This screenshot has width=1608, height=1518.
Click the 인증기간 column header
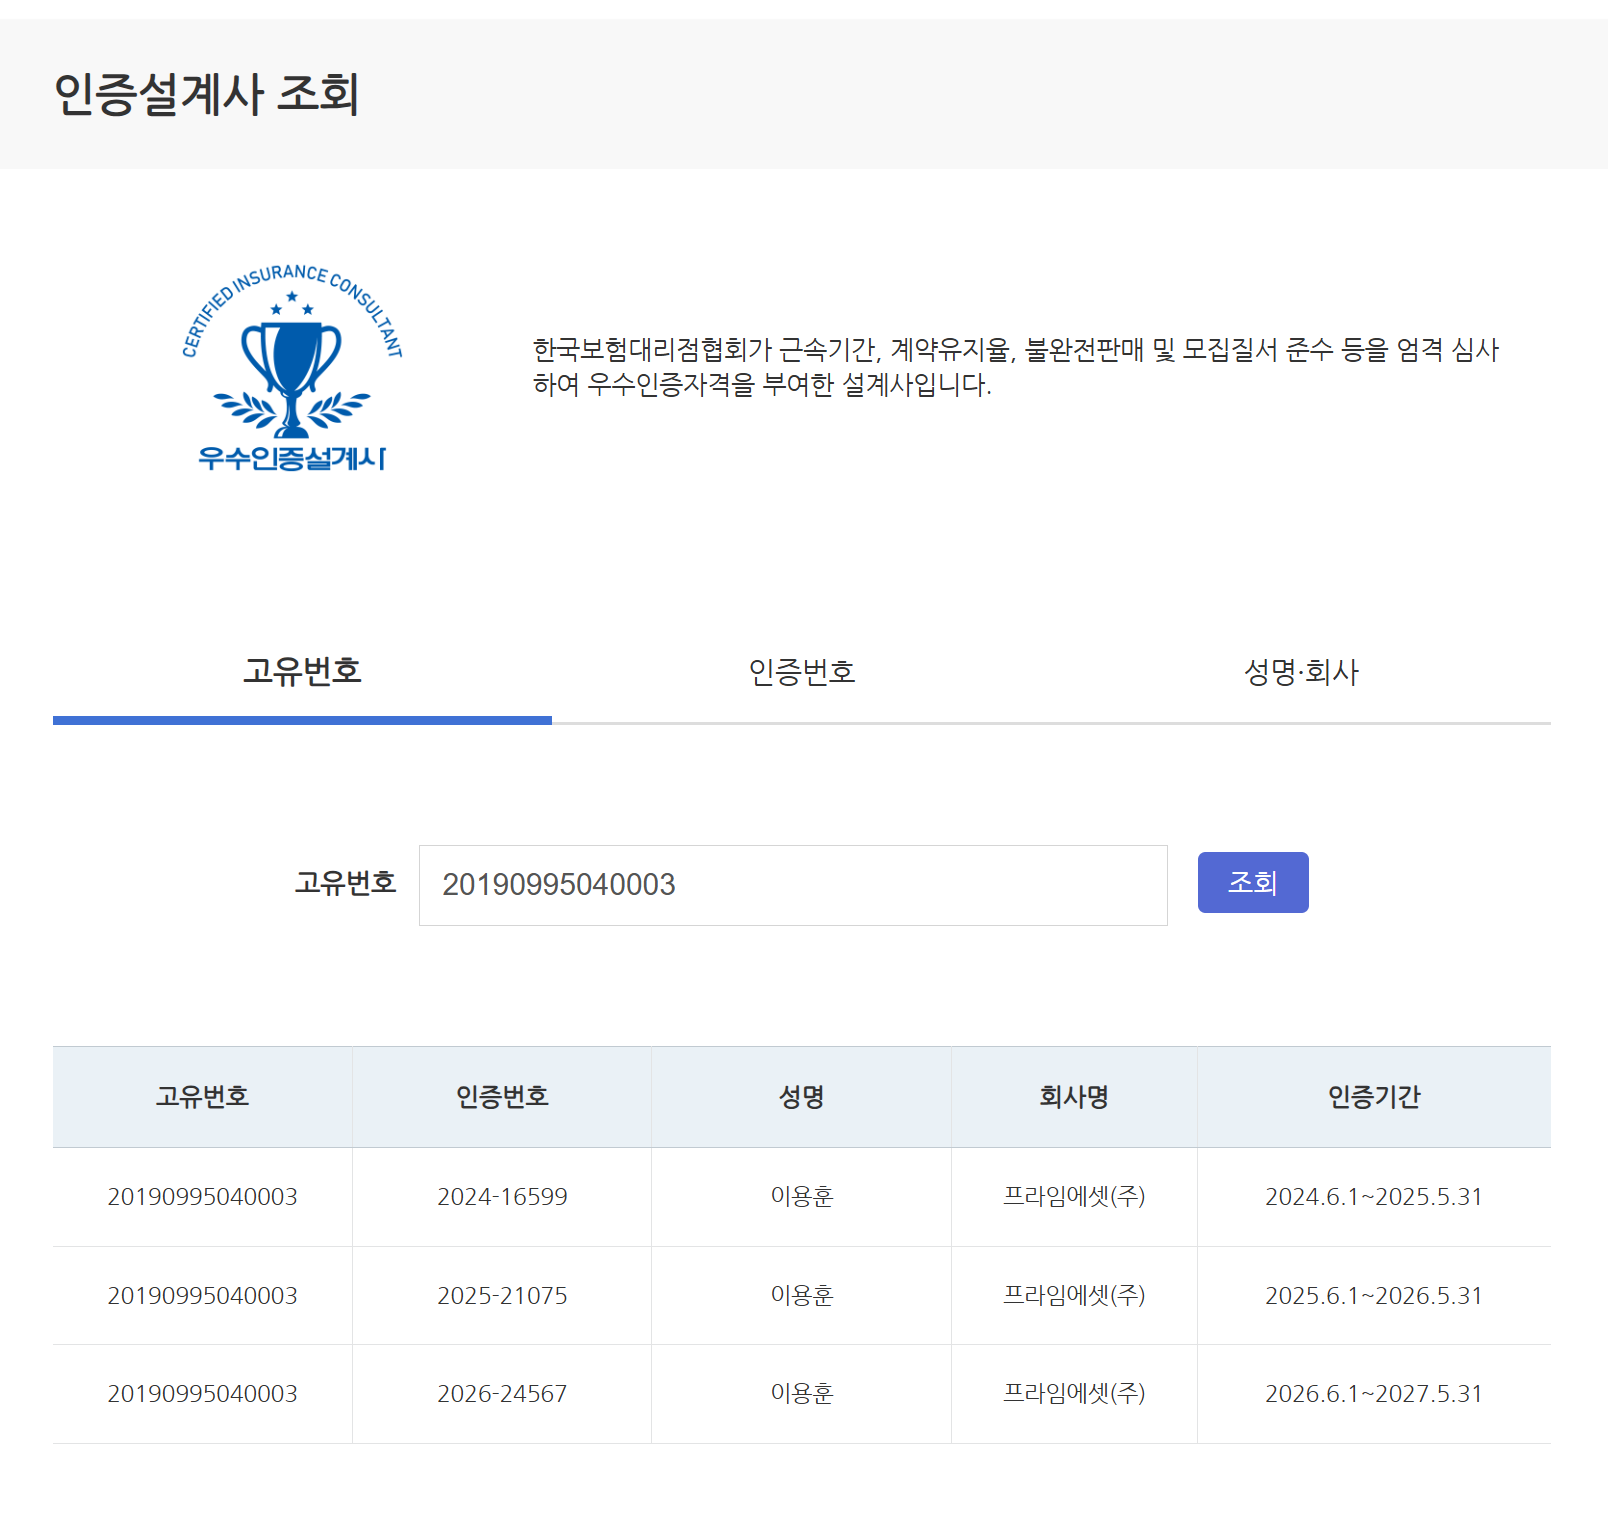(x=1374, y=1097)
